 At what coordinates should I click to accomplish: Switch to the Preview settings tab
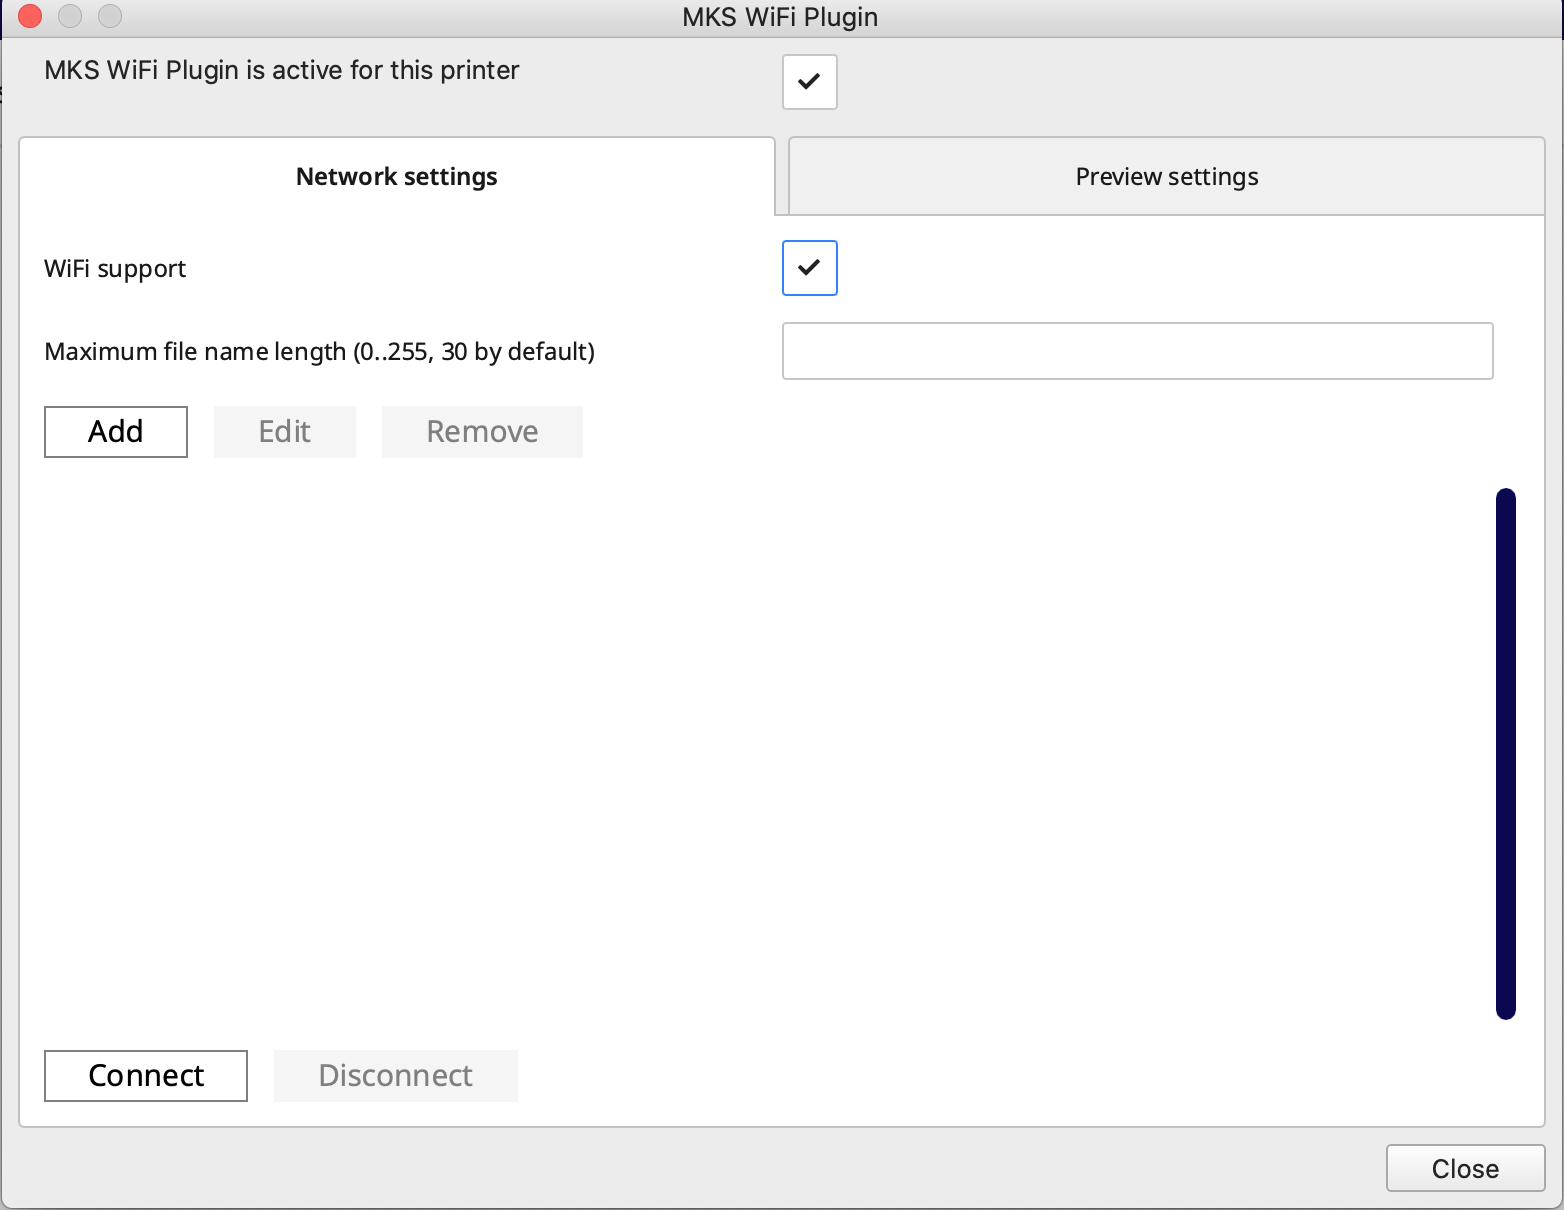(1165, 176)
